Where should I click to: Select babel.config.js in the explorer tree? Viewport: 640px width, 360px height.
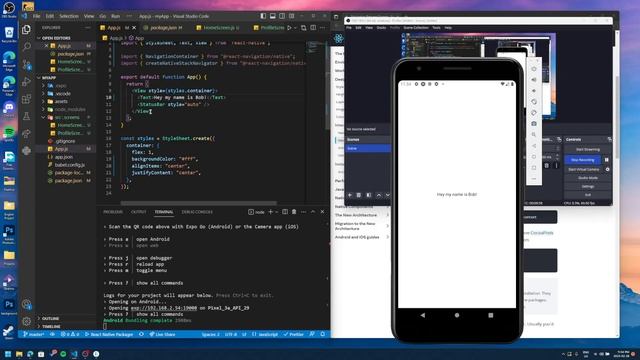[69, 165]
